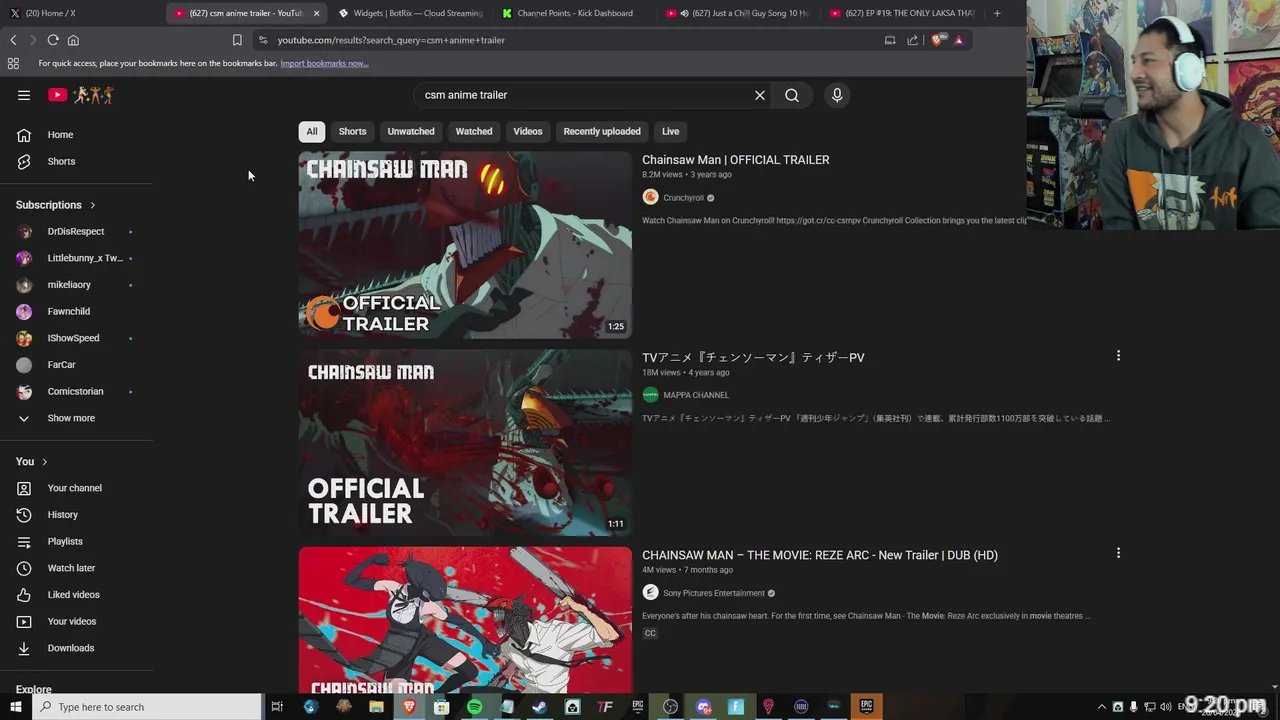Click browser home button

click(73, 40)
